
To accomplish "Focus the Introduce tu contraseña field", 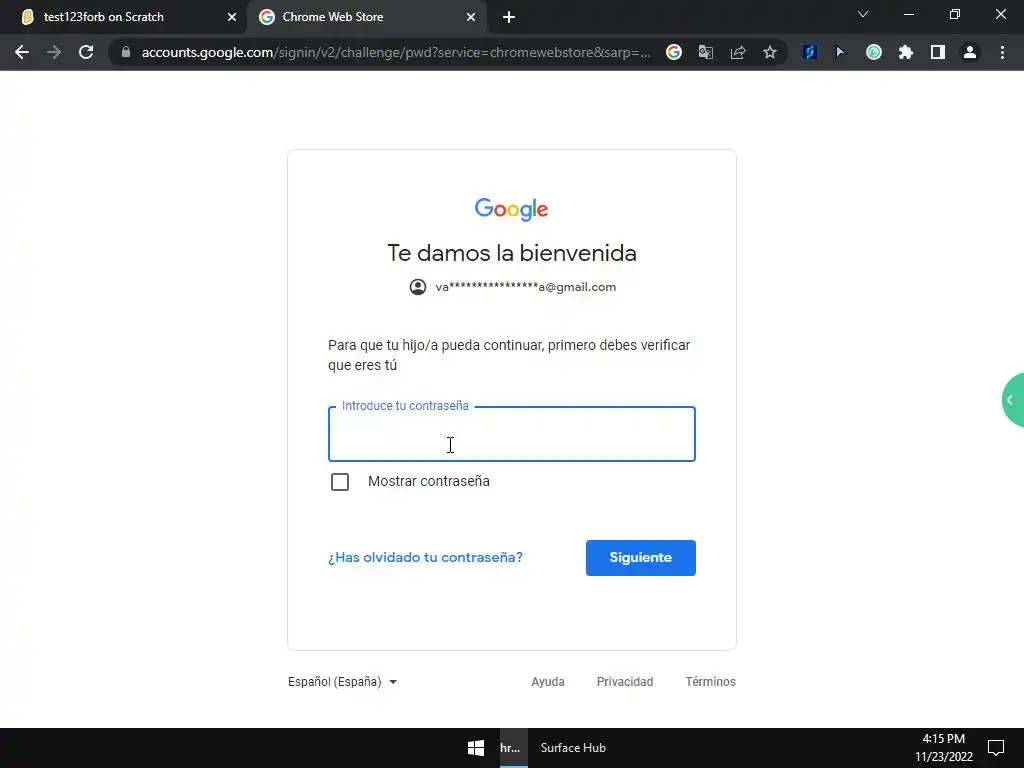I will click(512, 434).
